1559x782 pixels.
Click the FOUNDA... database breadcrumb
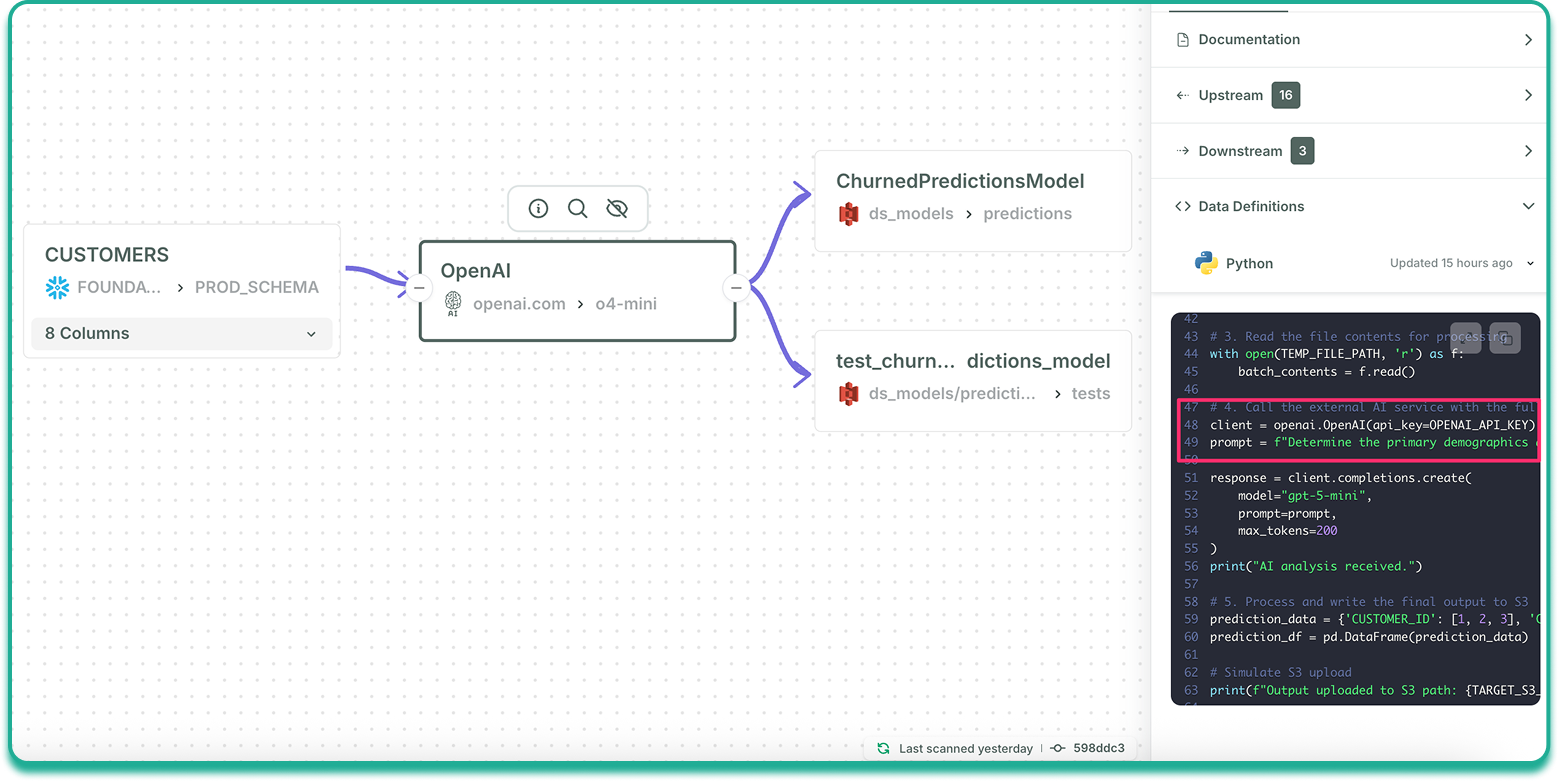coord(119,287)
